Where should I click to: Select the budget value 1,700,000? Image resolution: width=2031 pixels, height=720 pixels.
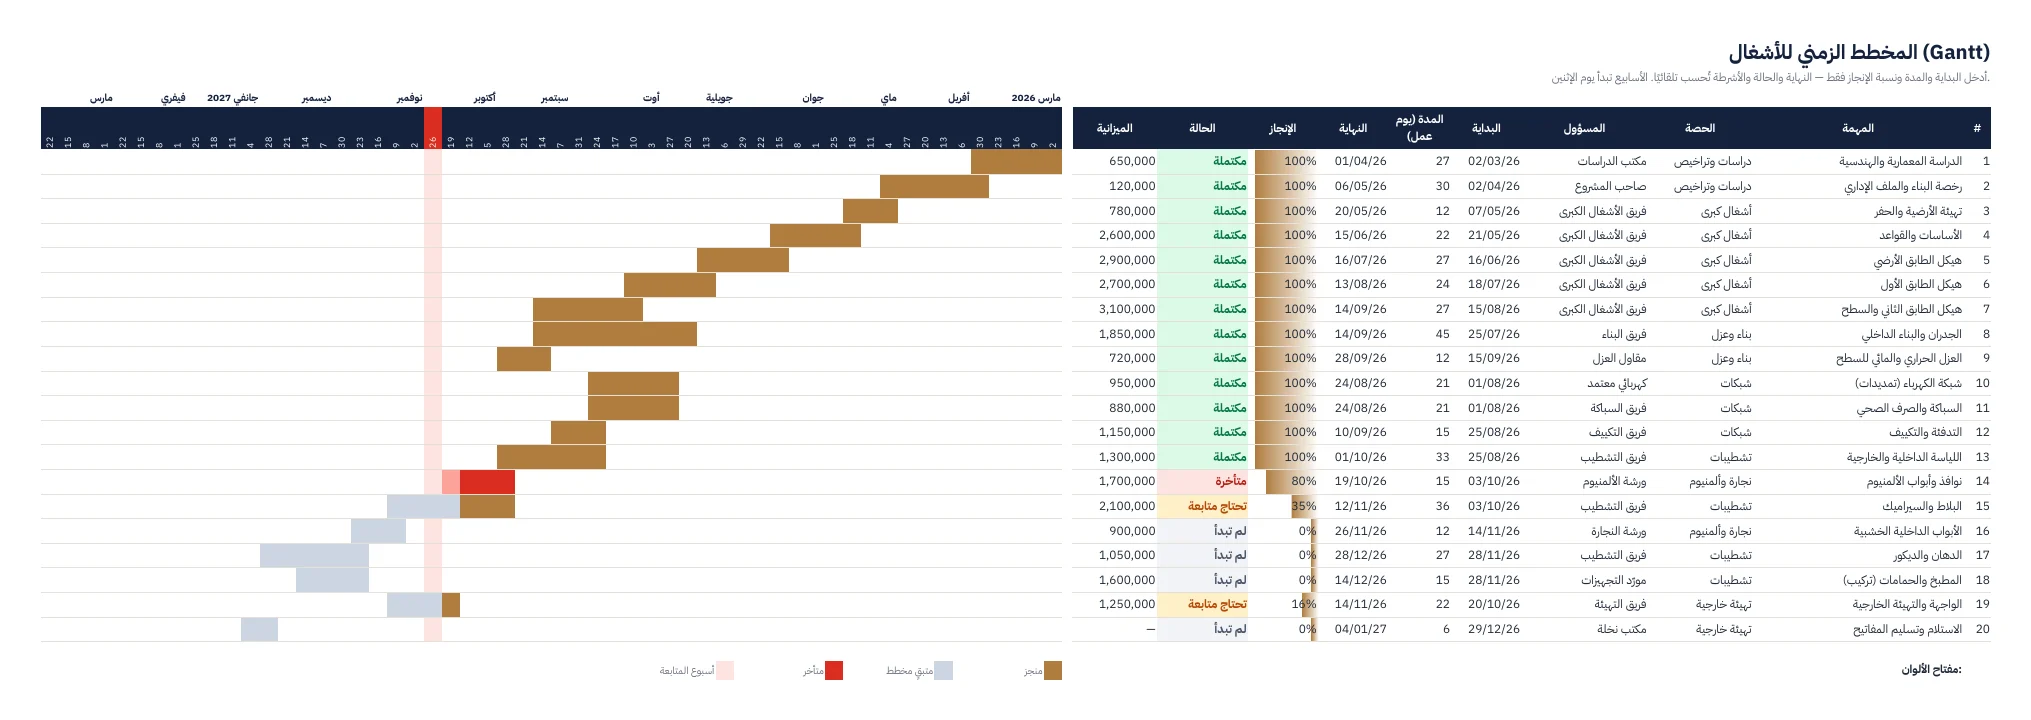1127,481
